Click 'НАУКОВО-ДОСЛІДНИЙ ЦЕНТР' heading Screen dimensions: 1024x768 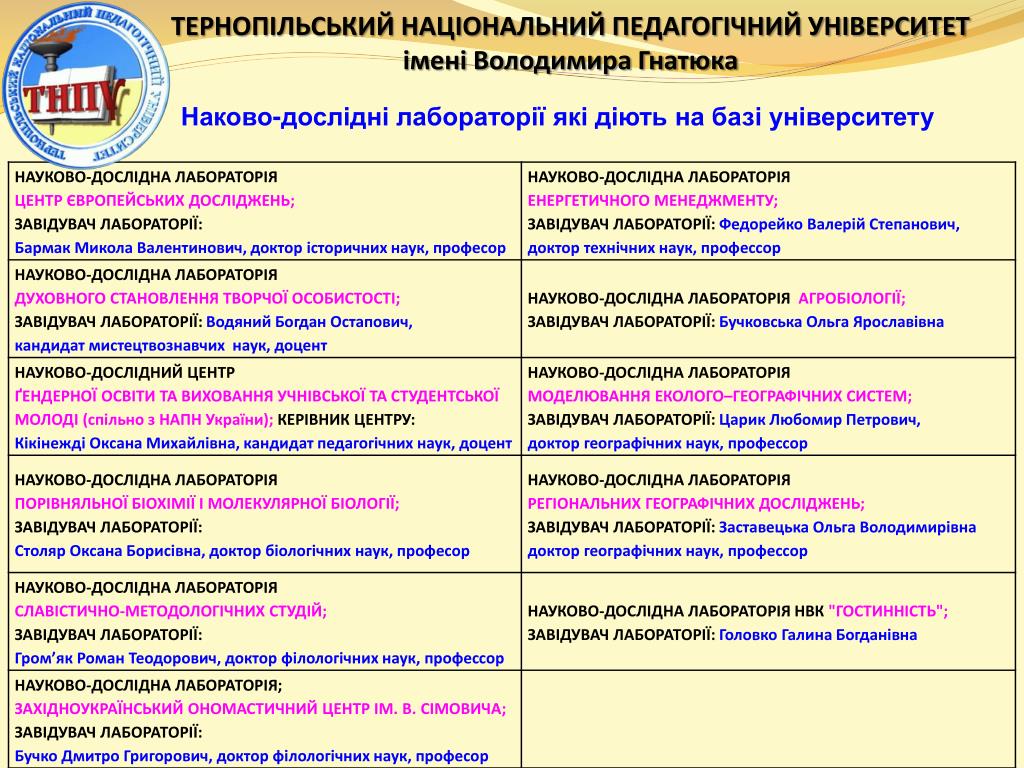click(125, 373)
